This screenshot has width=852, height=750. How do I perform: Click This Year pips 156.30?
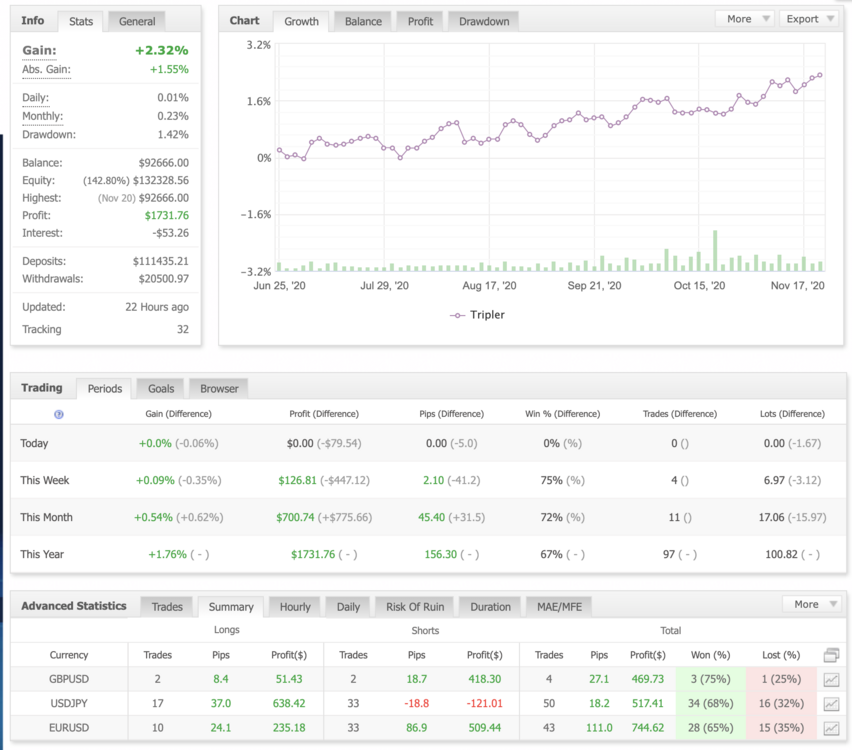[441, 554]
